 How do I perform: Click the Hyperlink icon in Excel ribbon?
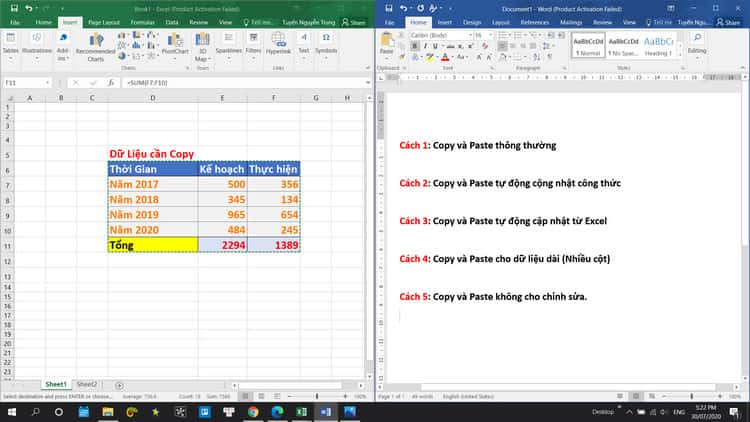278,43
